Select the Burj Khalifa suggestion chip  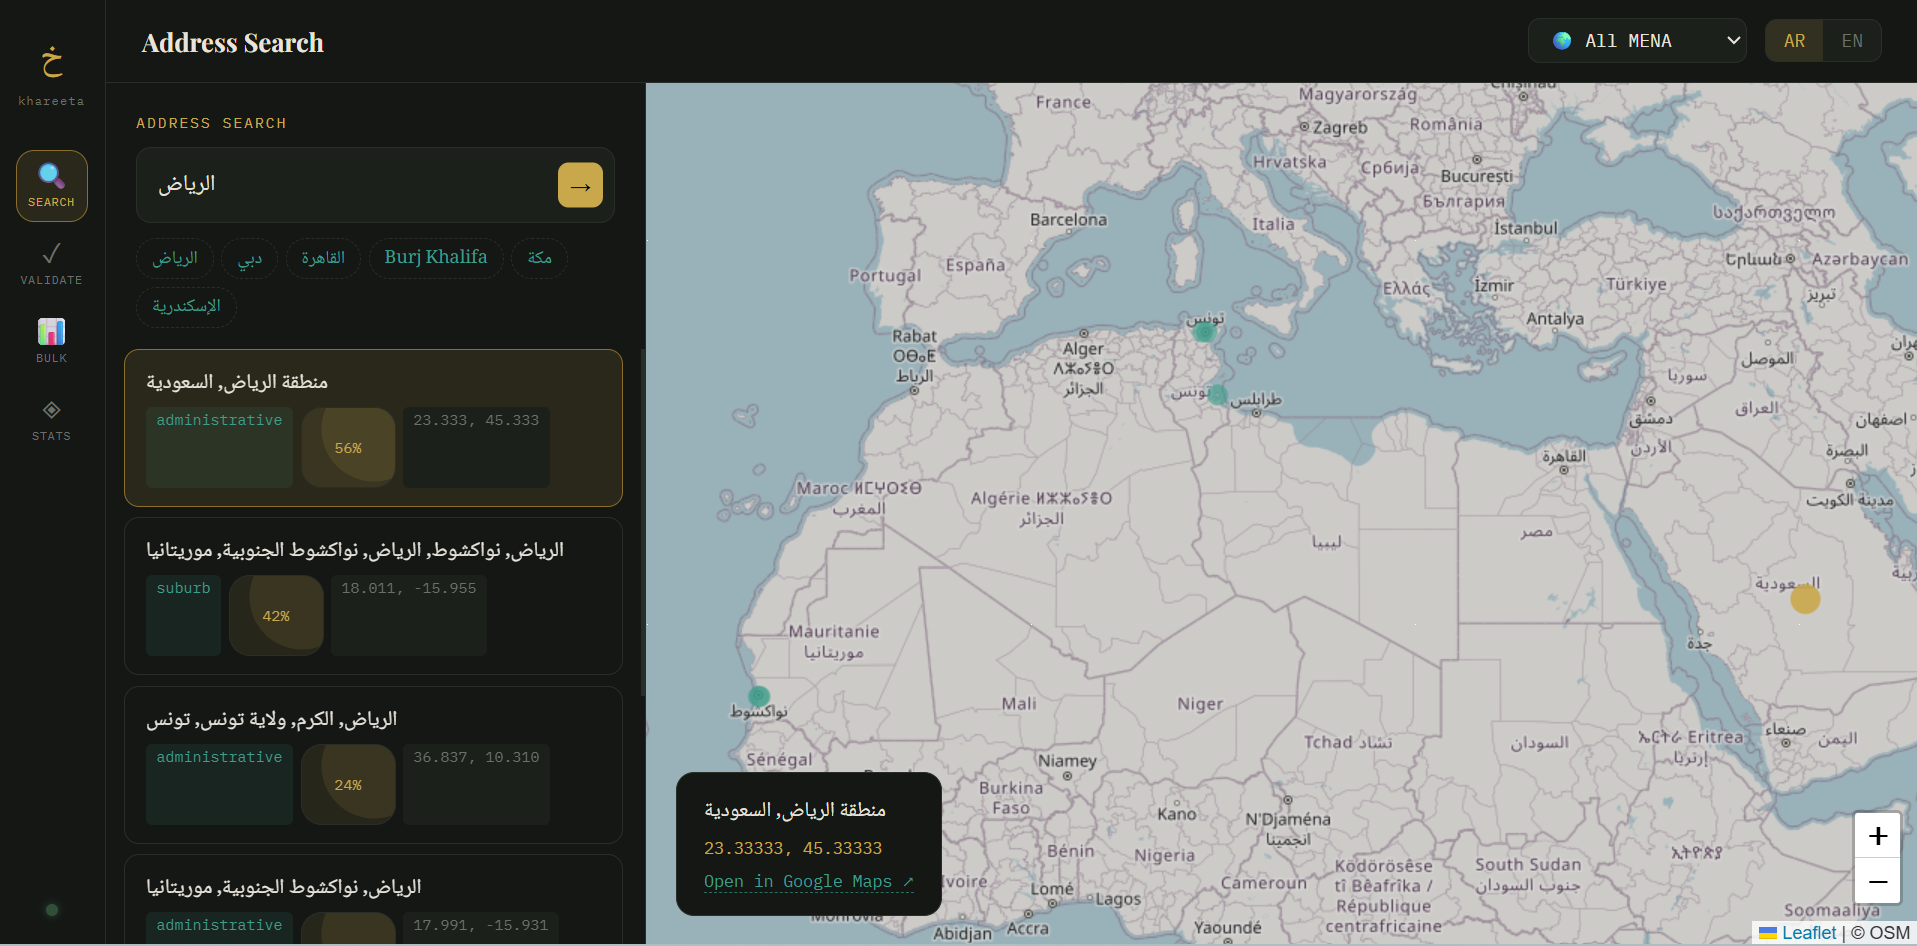436,258
